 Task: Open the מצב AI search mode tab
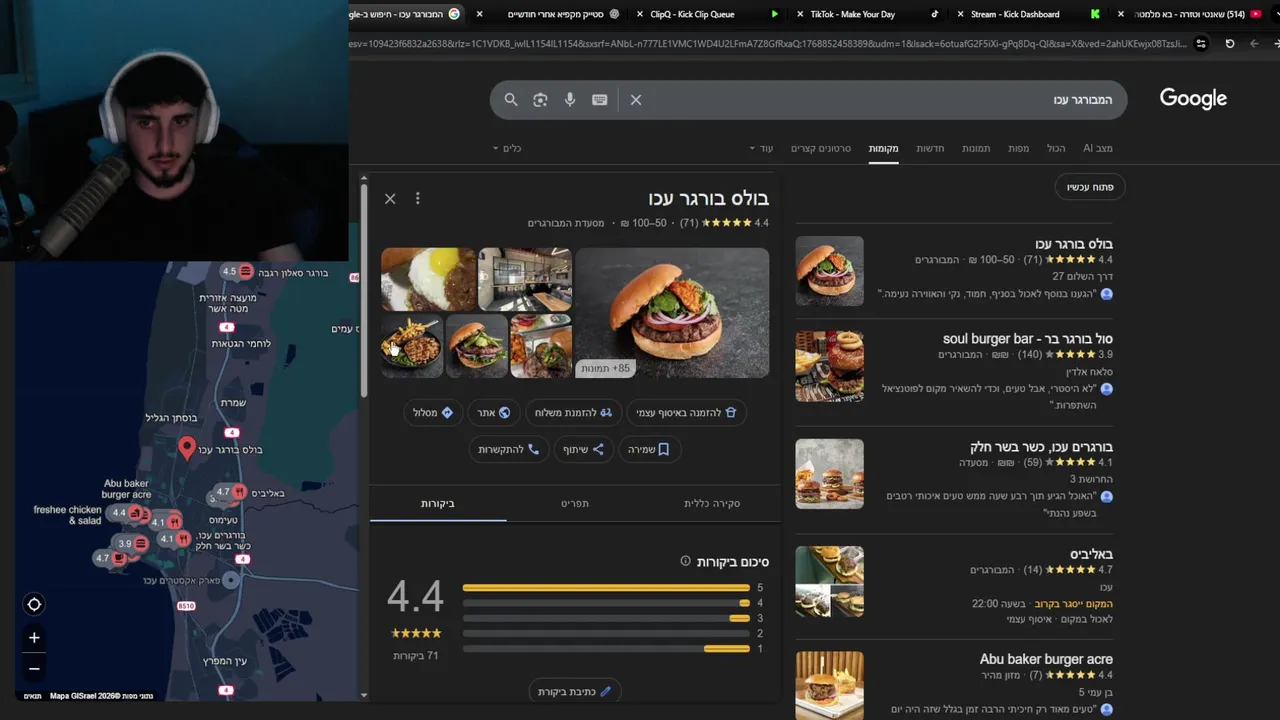click(1098, 148)
